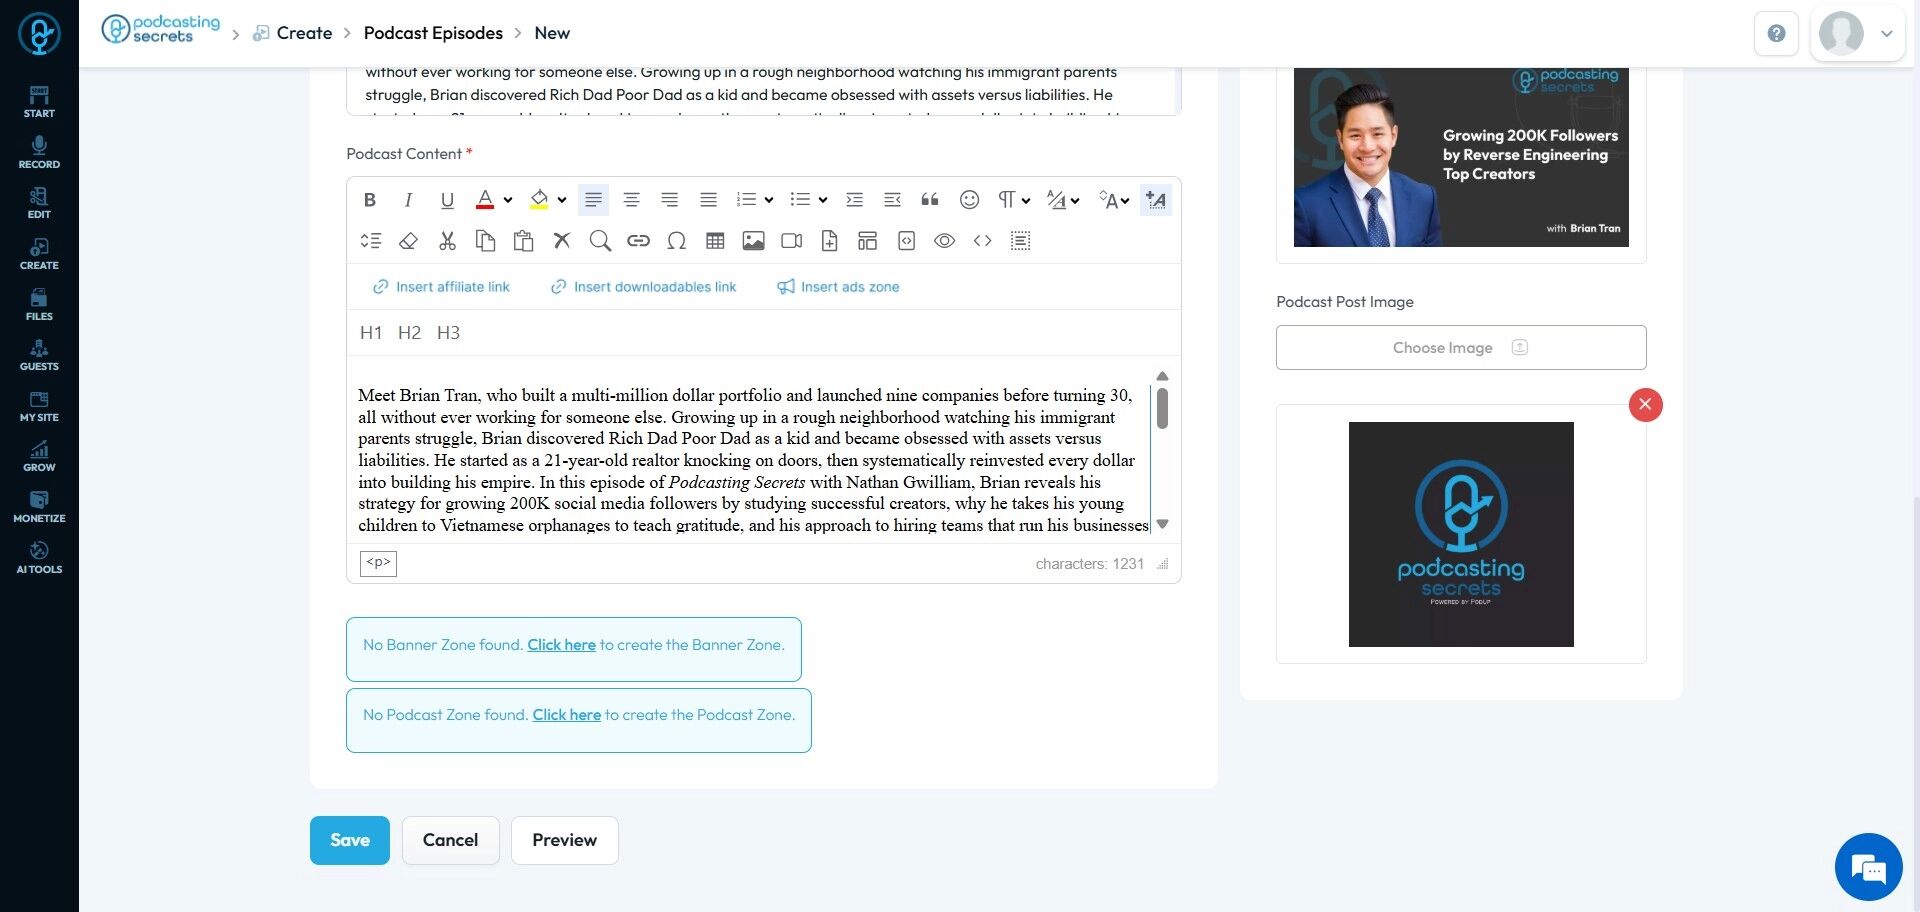The height and width of the screenshot is (912, 1920).
Task: Decrease paragraph indent
Action: pyautogui.click(x=893, y=200)
